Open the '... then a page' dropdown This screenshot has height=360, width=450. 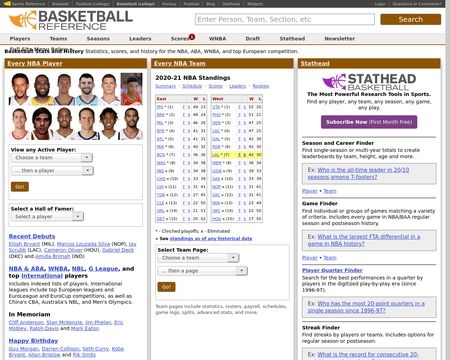point(202,271)
